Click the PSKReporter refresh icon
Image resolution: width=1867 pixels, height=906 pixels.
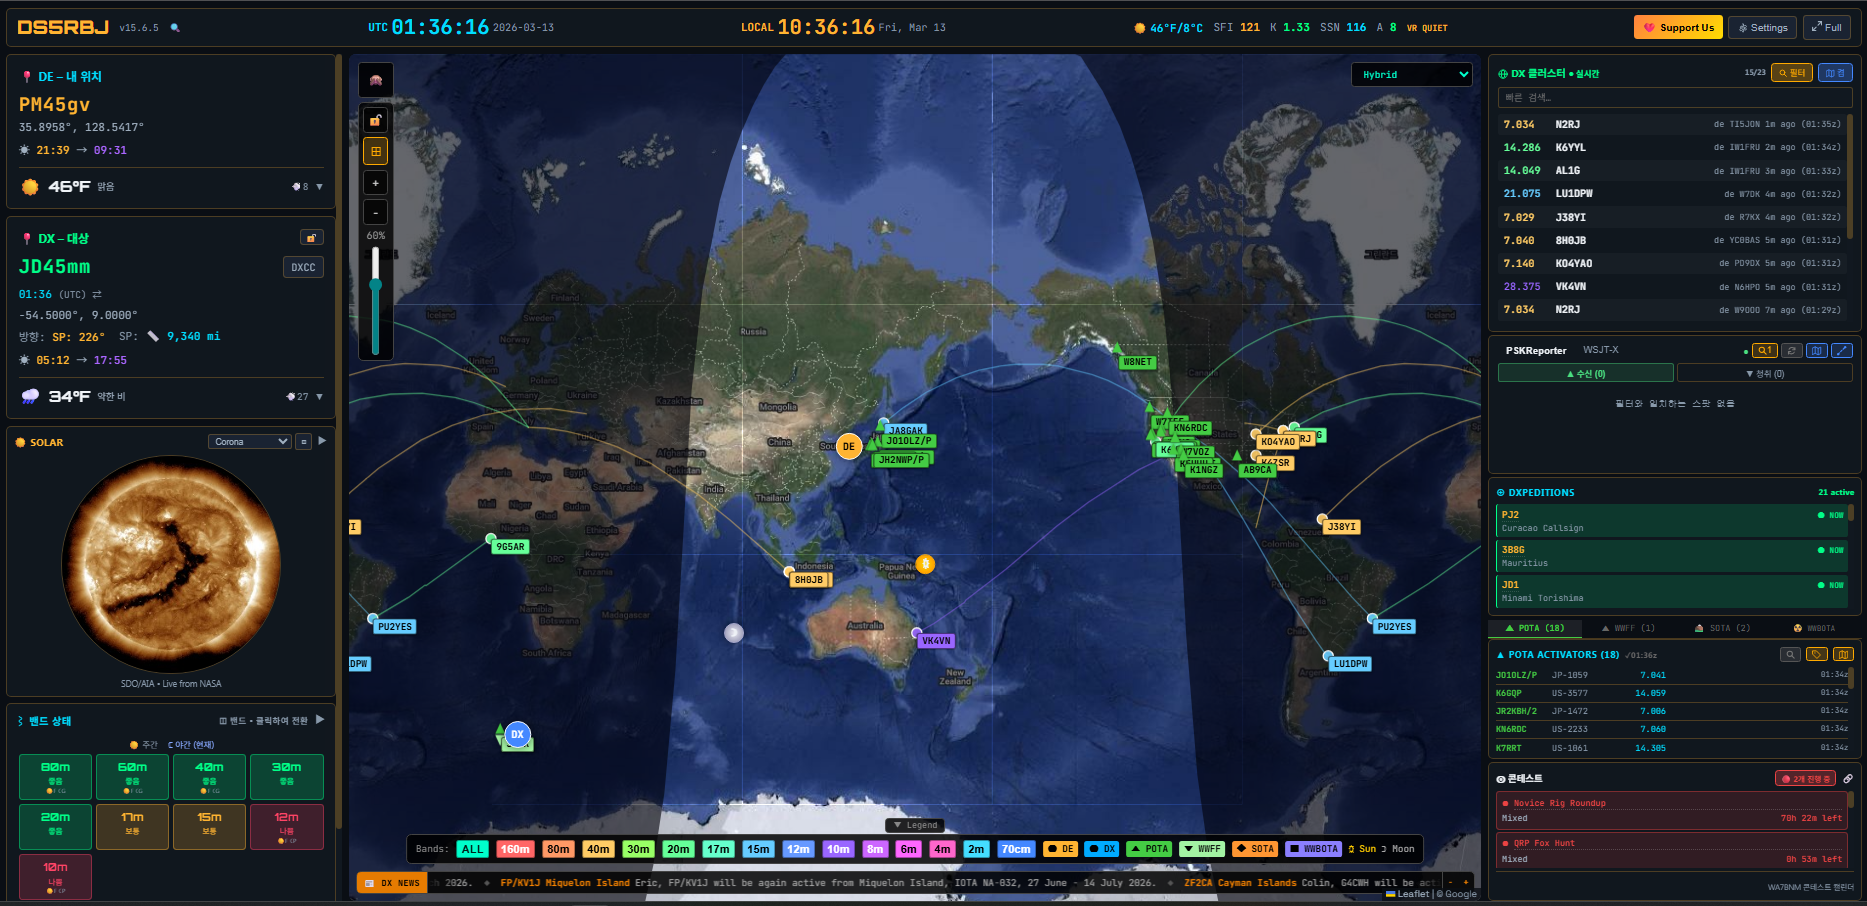pyautogui.click(x=1792, y=351)
